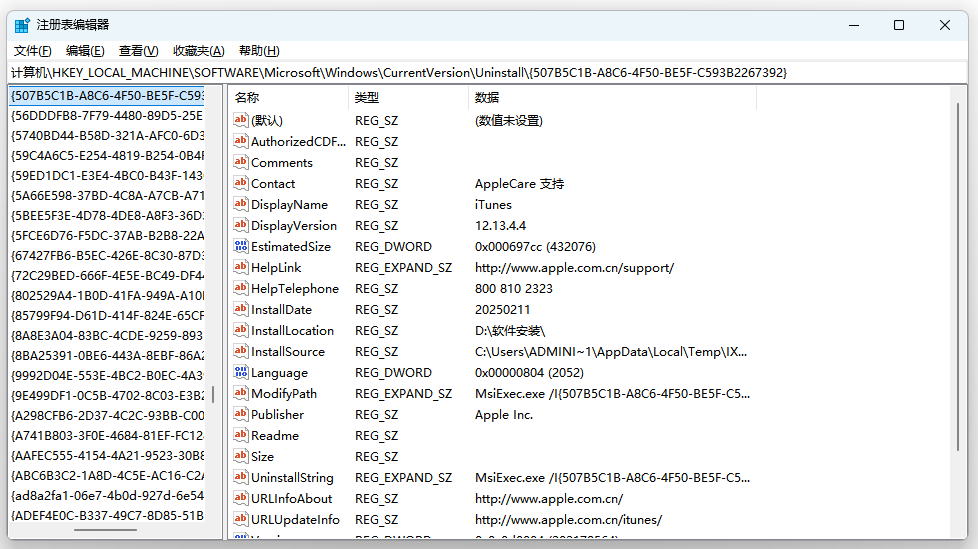Select the string icon of (默认) value
This screenshot has height=549, width=978.
(x=241, y=120)
